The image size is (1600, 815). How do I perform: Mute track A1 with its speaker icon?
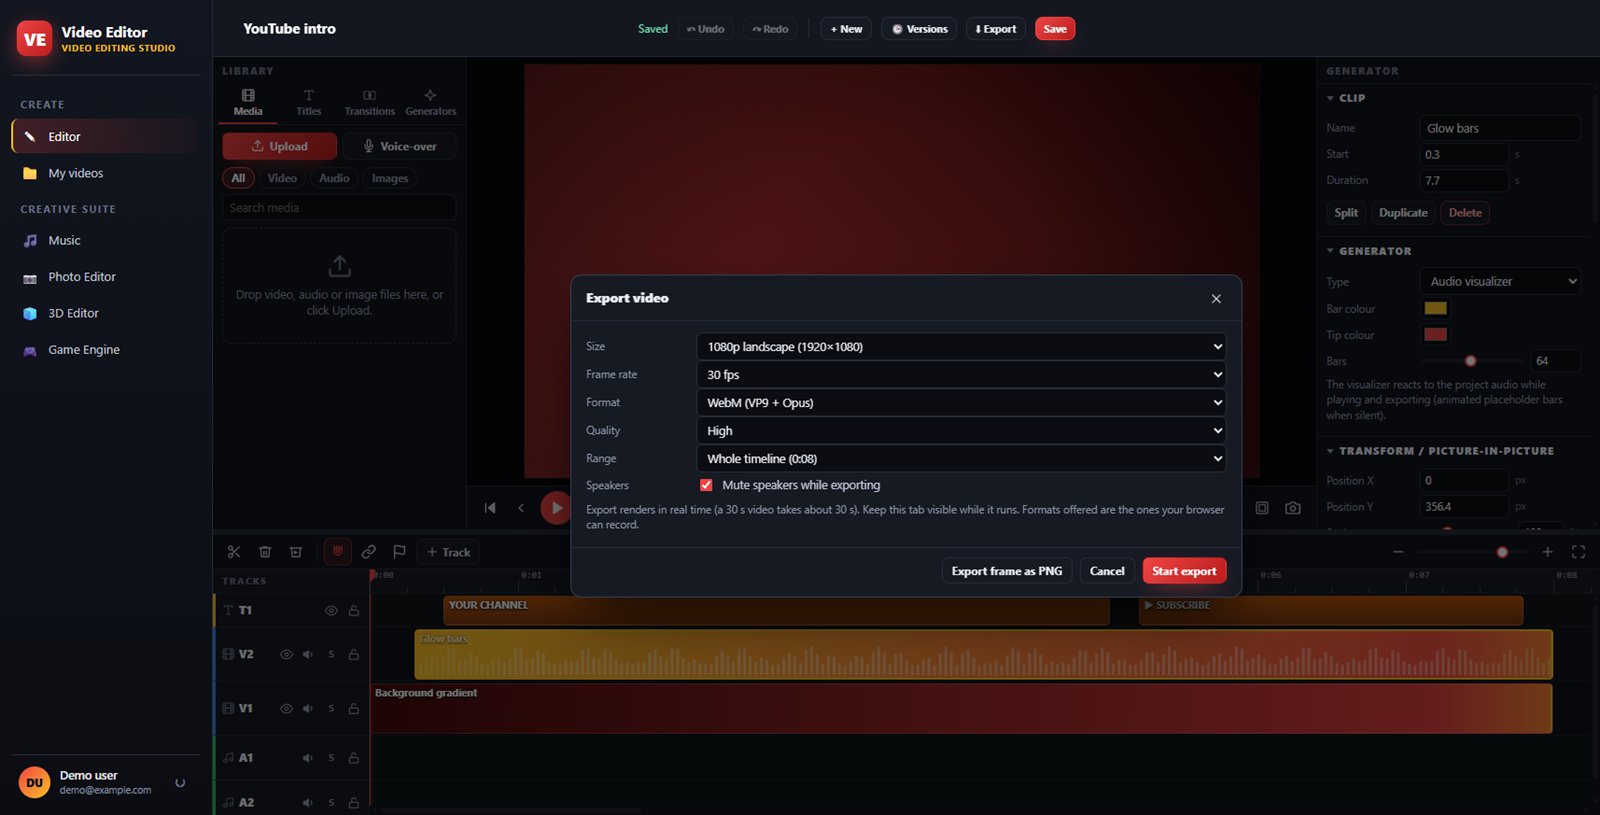click(x=308, y=758)
